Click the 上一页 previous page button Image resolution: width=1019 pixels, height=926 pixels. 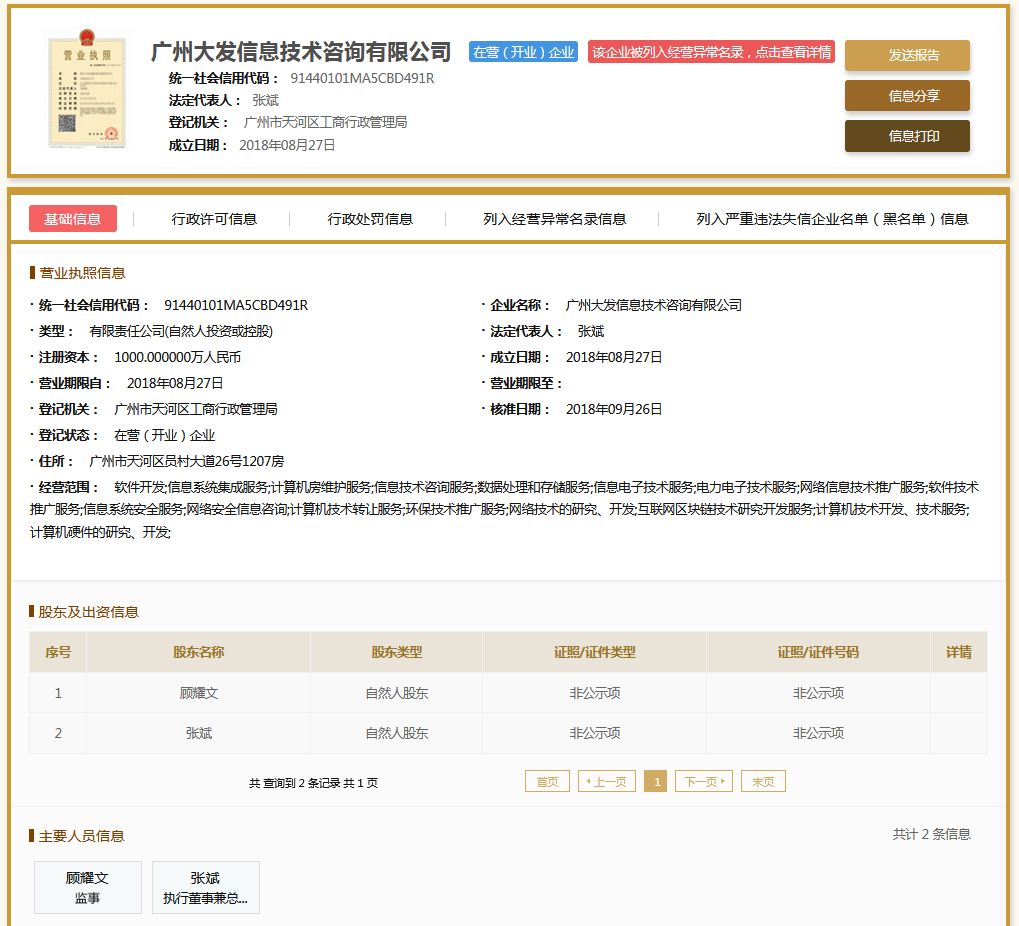607,782
